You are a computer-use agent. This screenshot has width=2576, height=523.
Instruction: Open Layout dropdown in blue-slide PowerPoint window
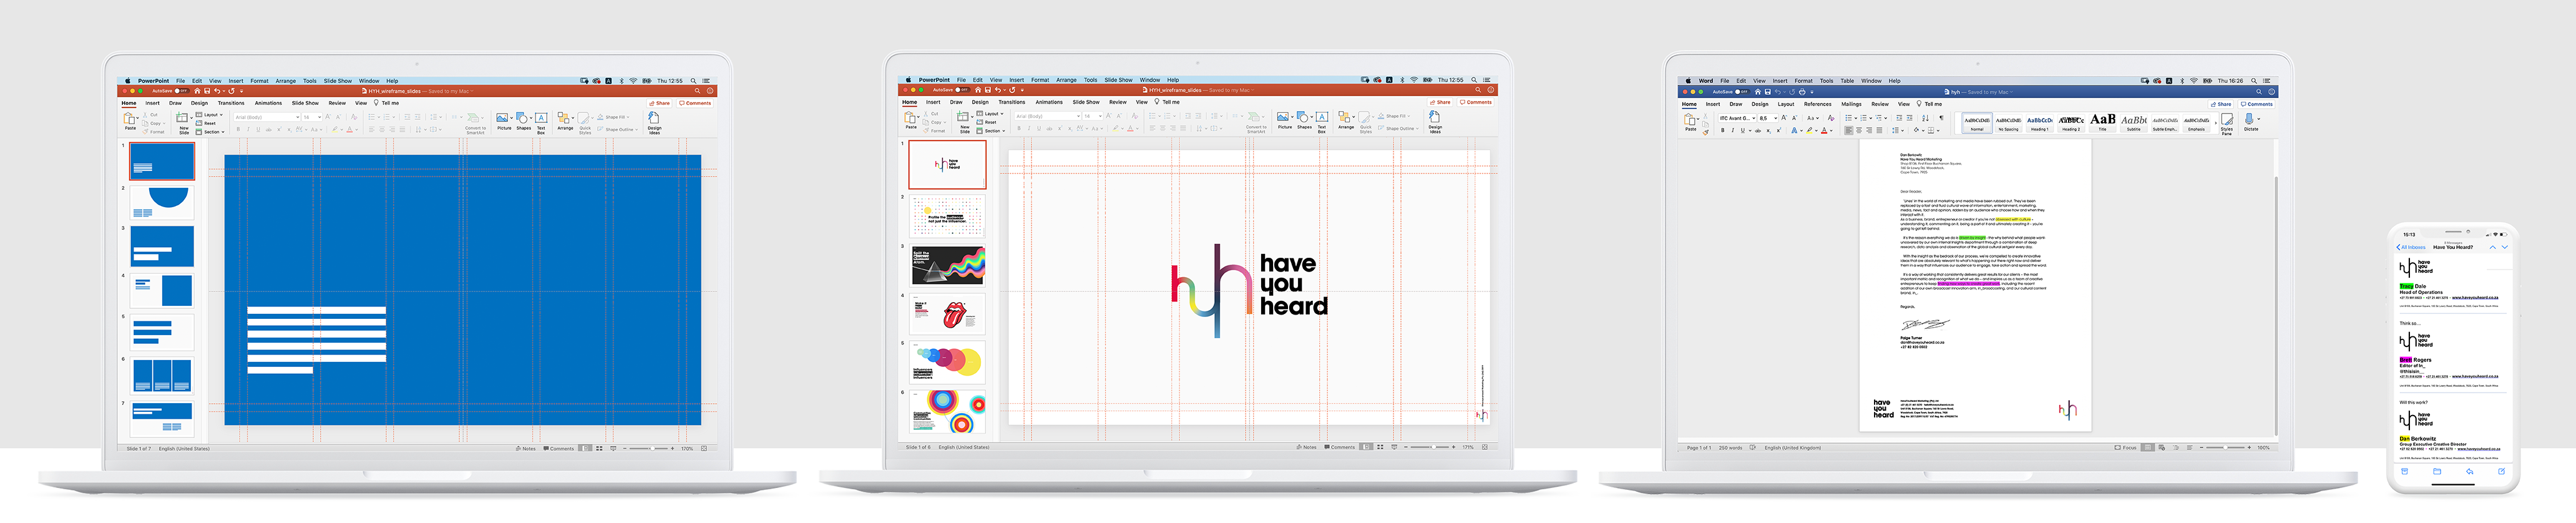coord(209,115)
